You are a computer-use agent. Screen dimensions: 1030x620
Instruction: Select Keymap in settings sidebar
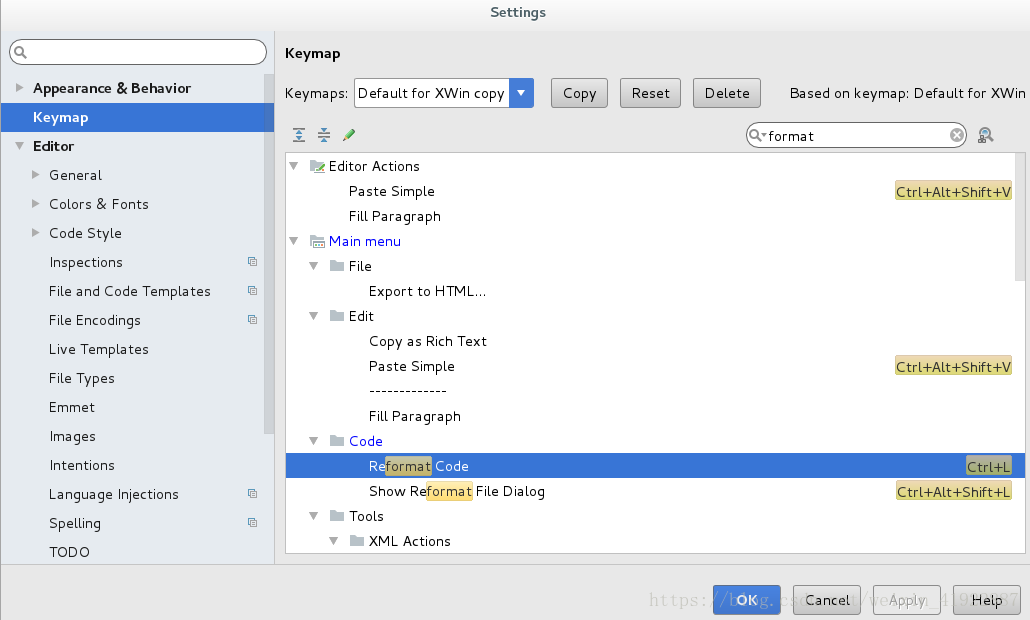pyautogui.click(x=137, y=117)
